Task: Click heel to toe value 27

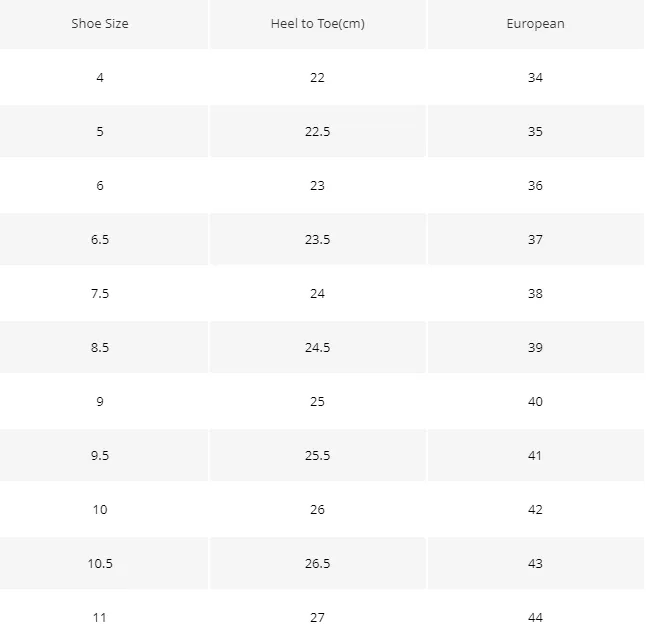Action: 318,617
